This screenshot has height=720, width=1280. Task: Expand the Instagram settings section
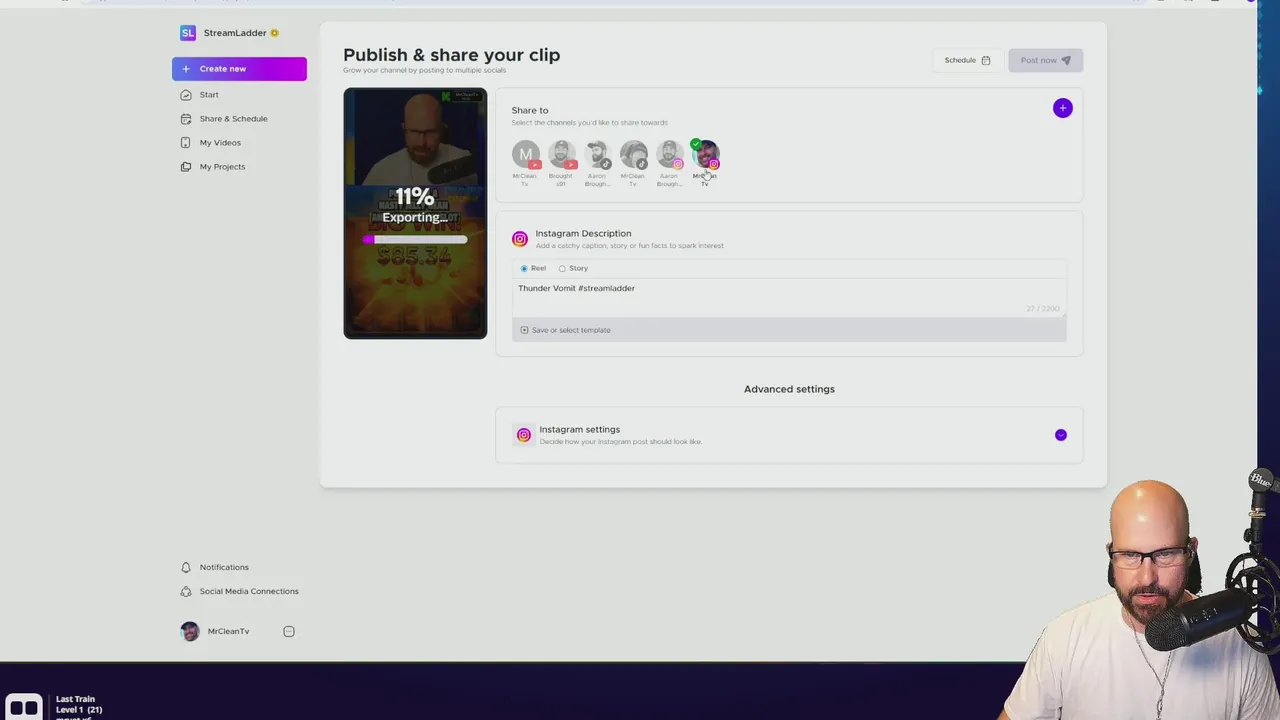1061,435
